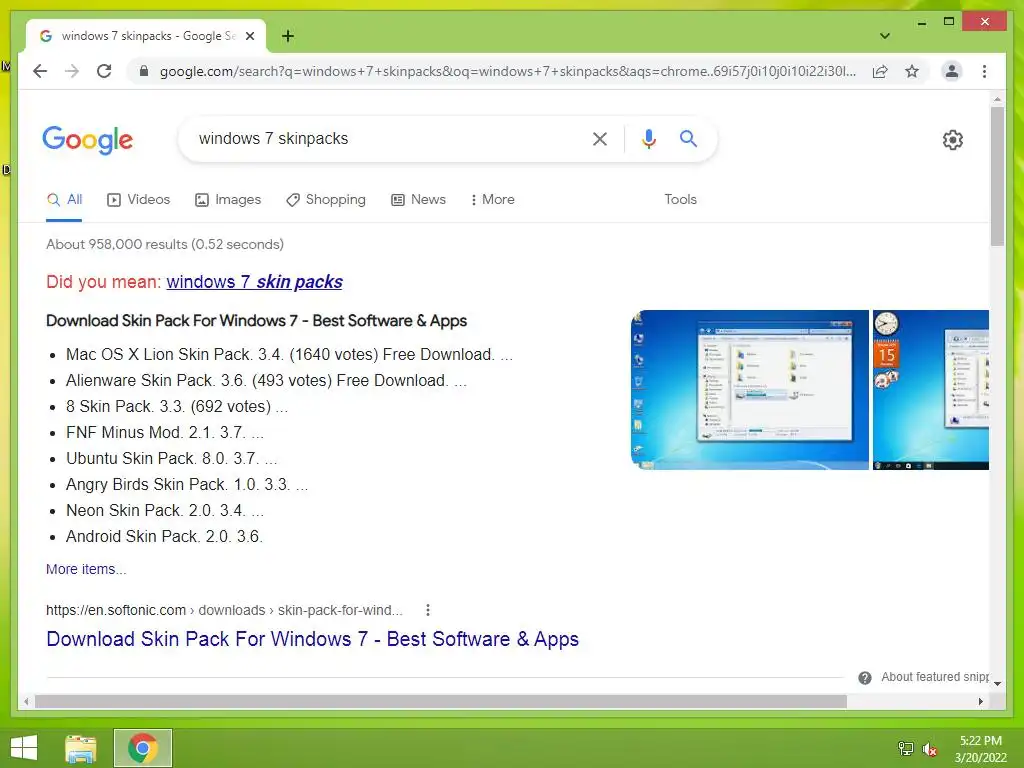
Task: Open a new browser tab
Action: coord(287,36)
